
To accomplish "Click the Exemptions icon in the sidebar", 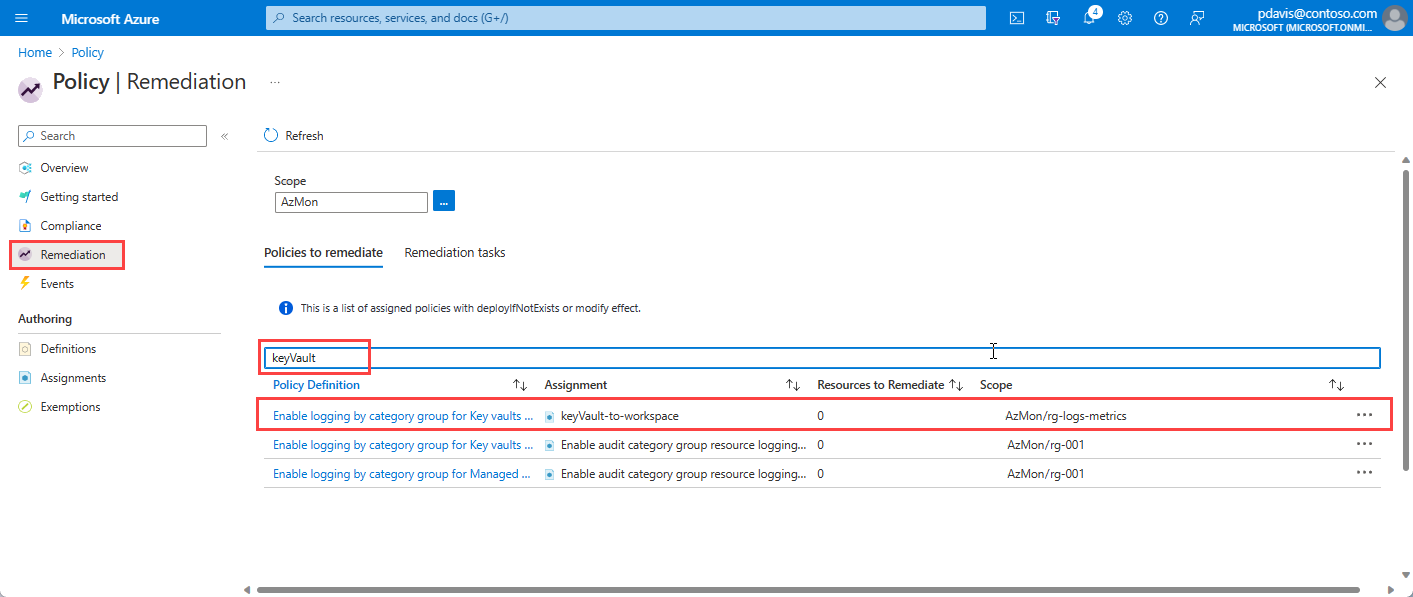I will (25, 407).
